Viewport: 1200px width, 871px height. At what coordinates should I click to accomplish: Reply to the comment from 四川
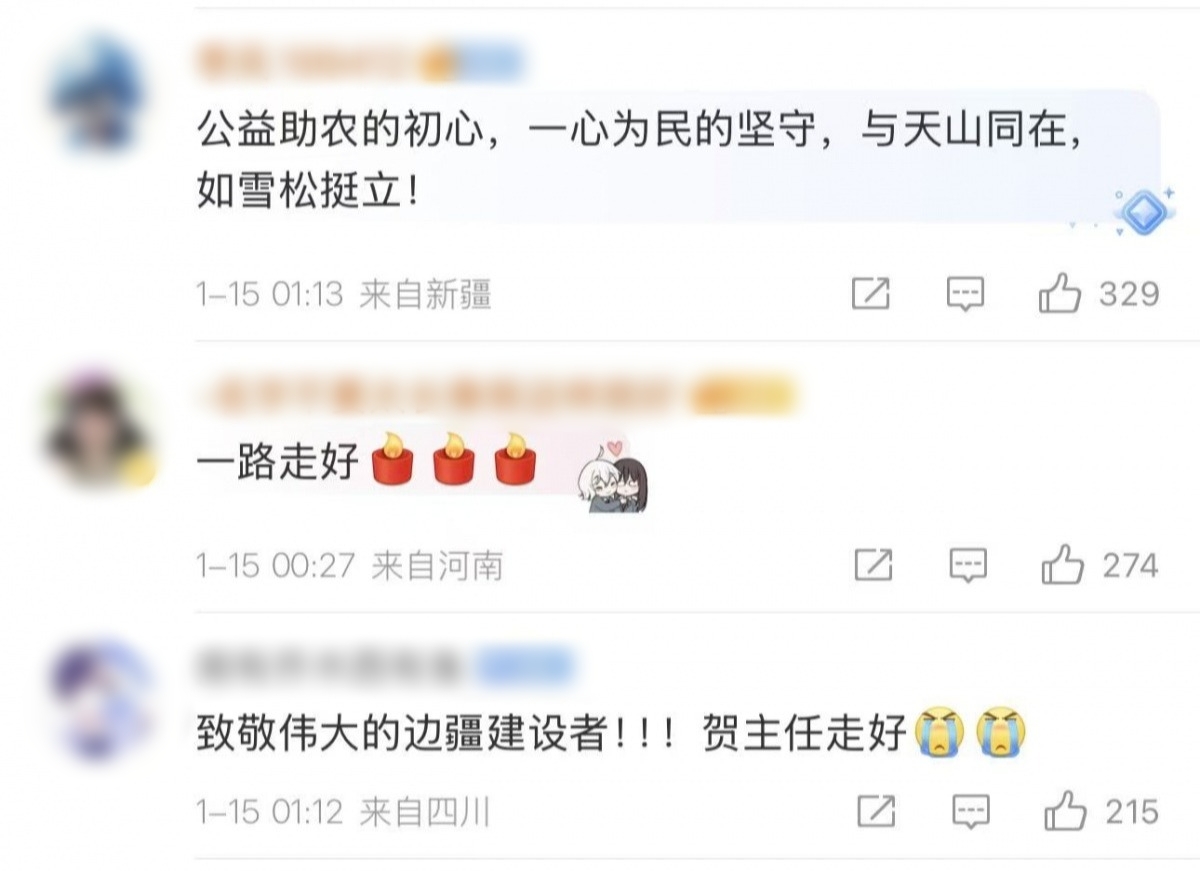pos(971,811)
